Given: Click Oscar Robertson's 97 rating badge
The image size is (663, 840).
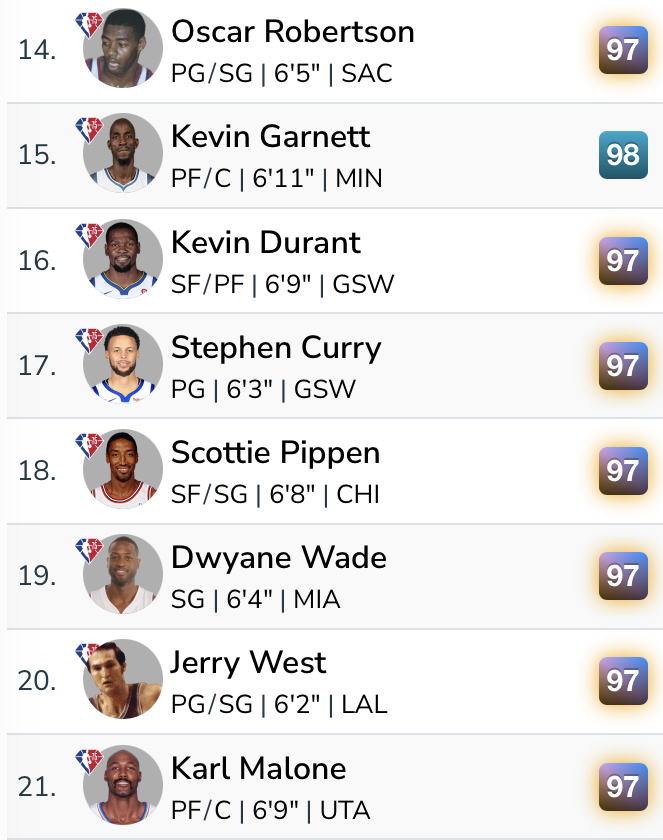Looking at the screenshot, I should [622, 49].
